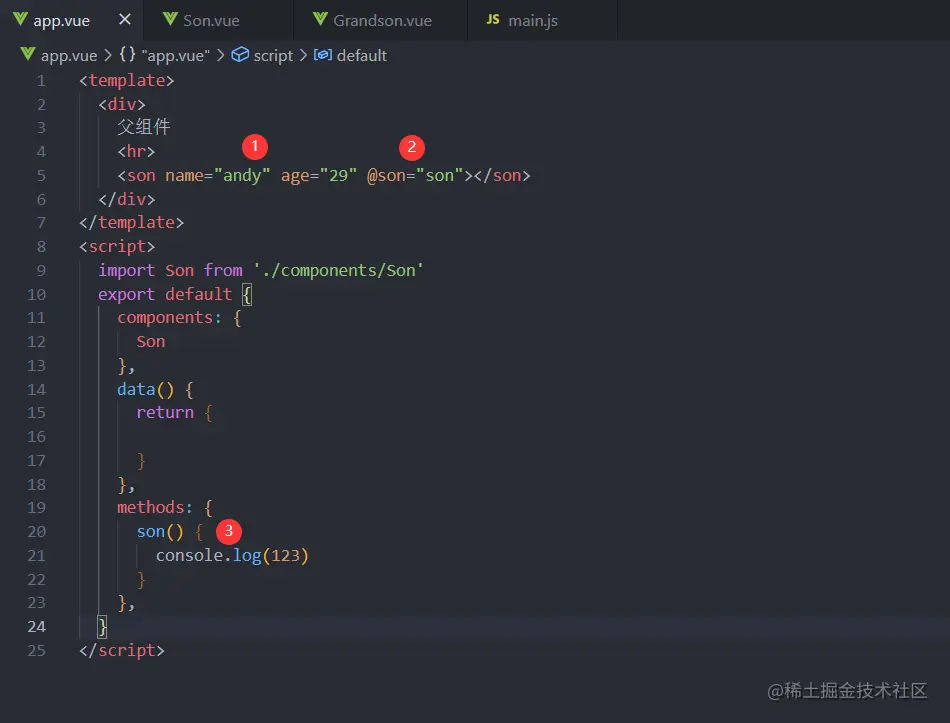Click the closing </template> tag
950x723 pixels.
pyautogui.click(x=131, y=222)
